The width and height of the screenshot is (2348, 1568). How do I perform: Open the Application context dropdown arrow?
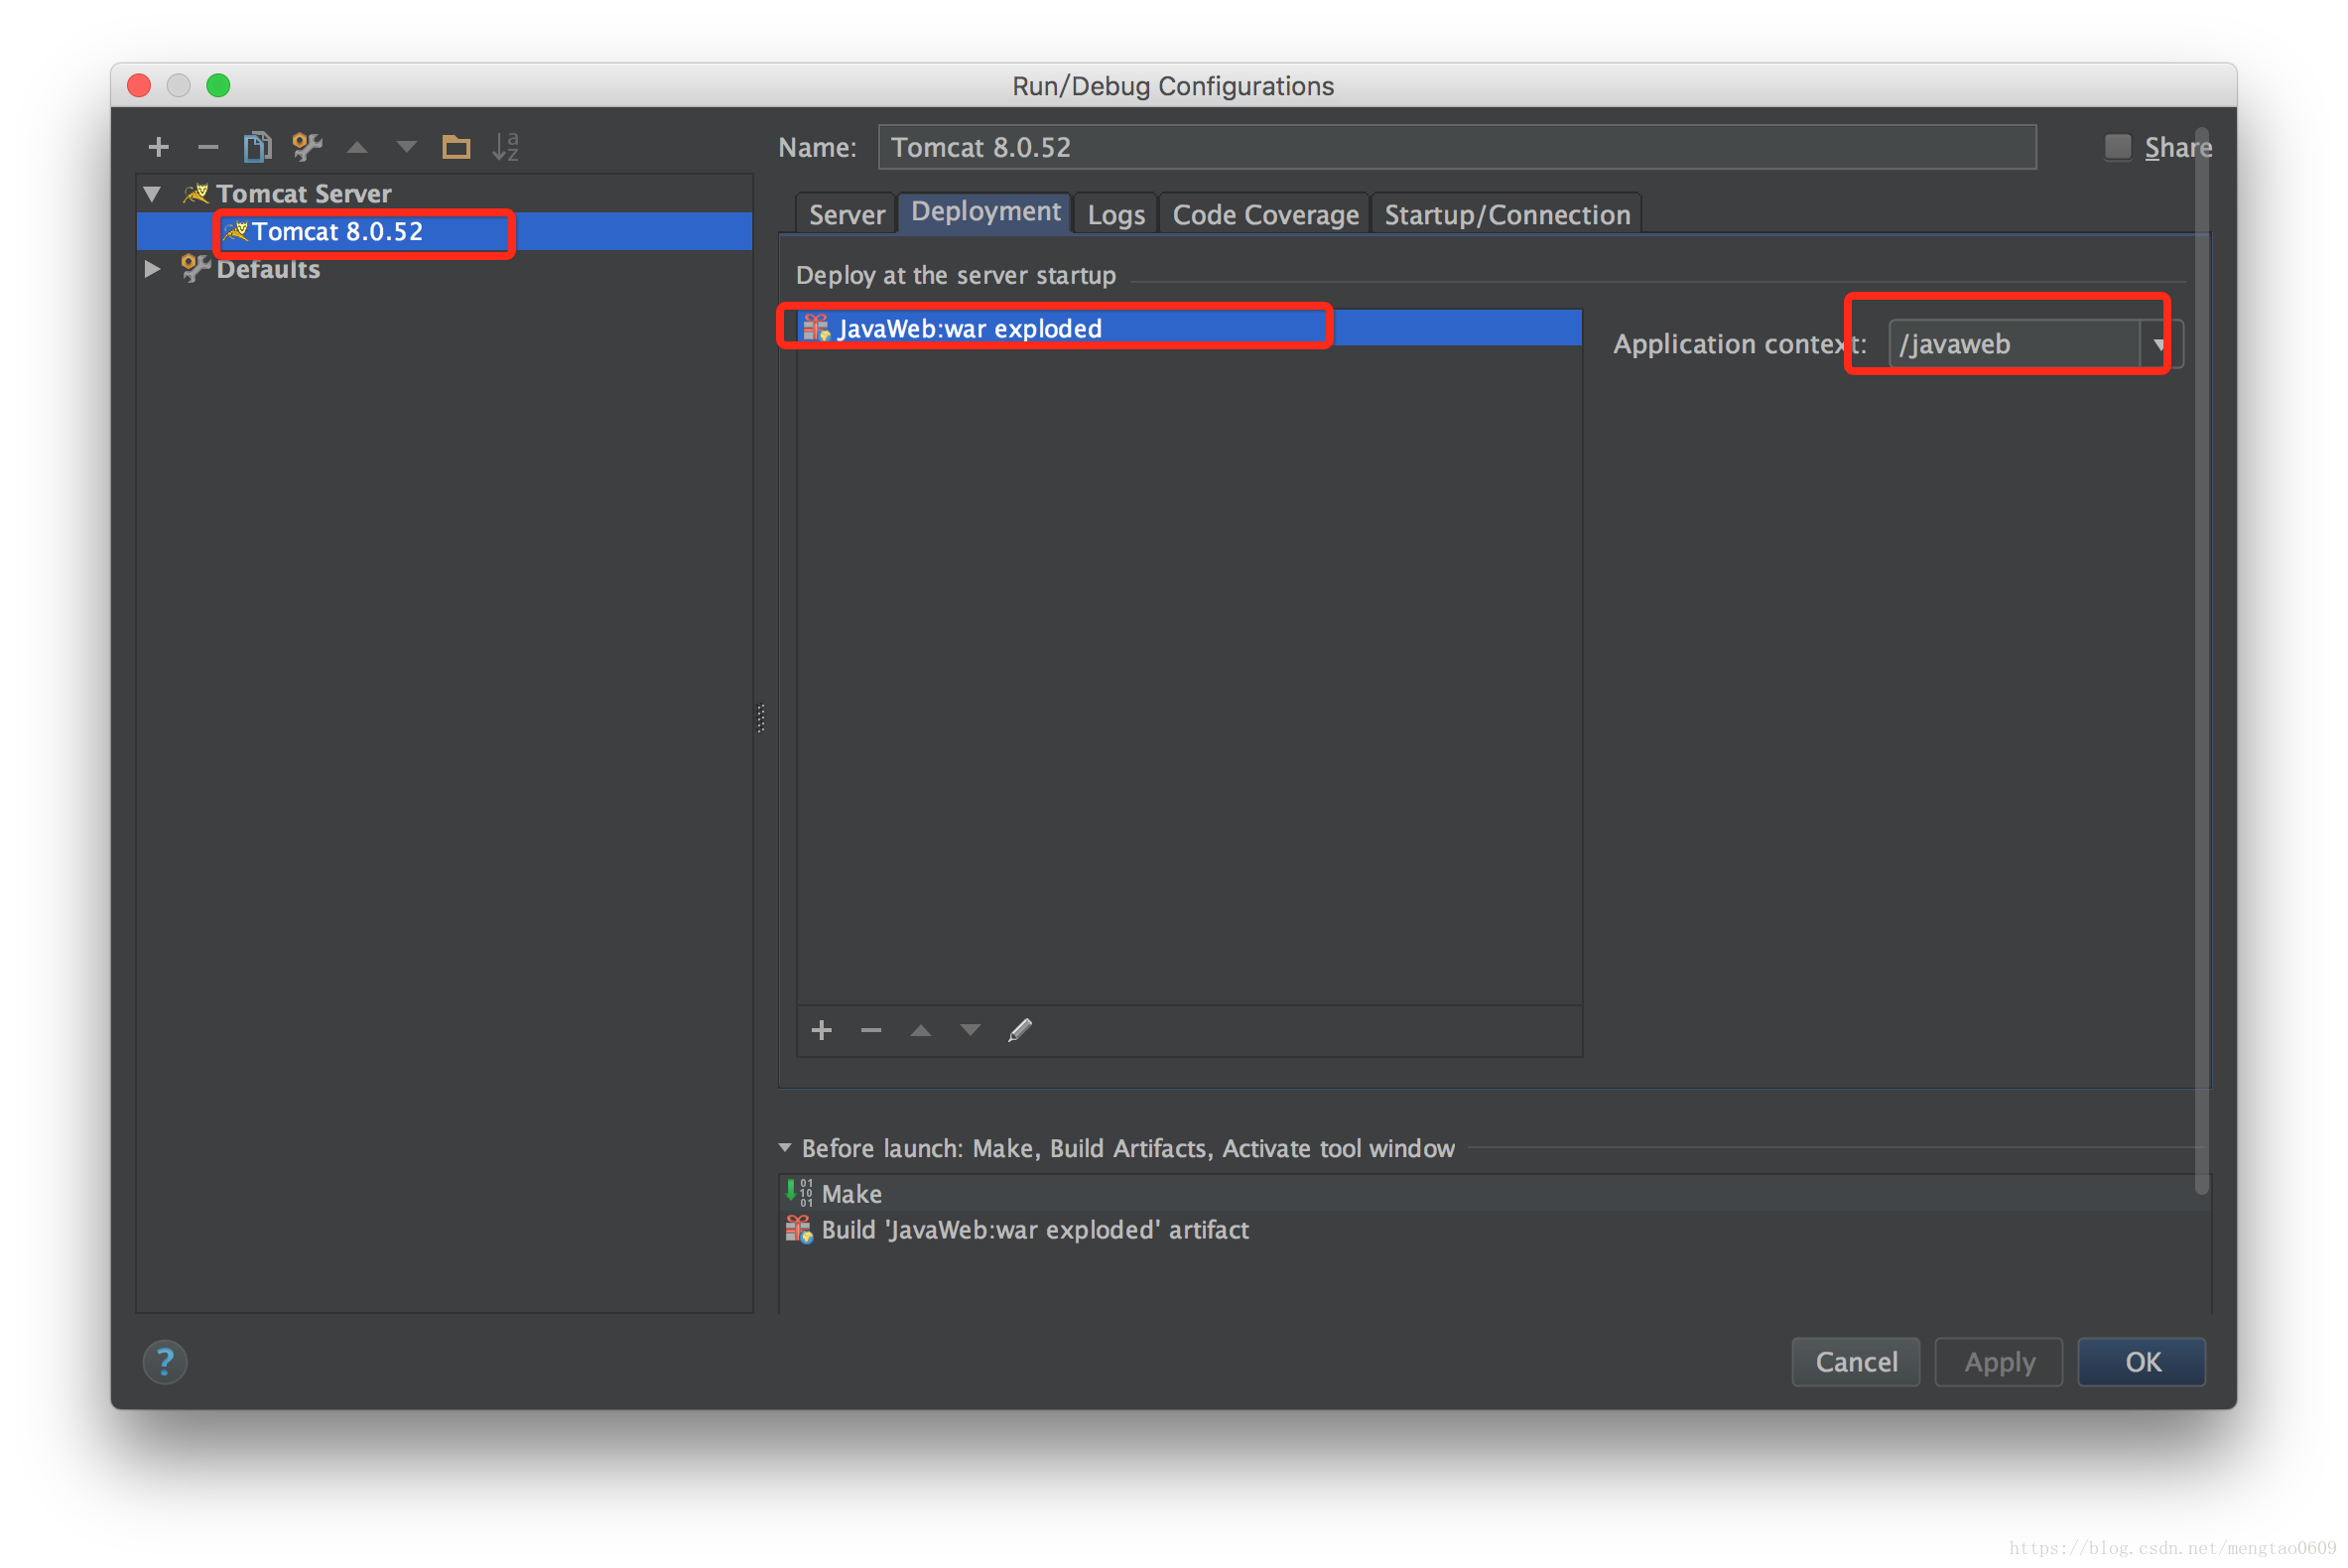tap(2159, 344)
